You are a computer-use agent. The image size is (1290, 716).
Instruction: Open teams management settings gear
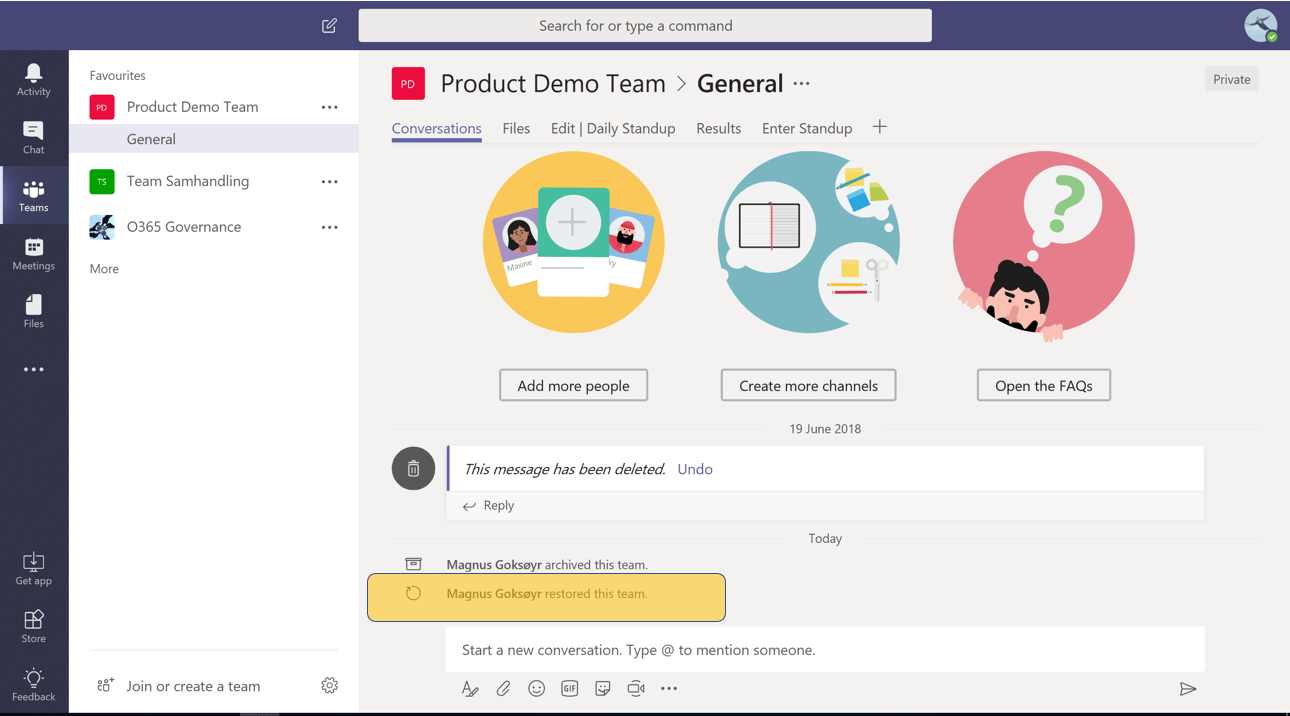pyautogui.click(x=330, y=685)
